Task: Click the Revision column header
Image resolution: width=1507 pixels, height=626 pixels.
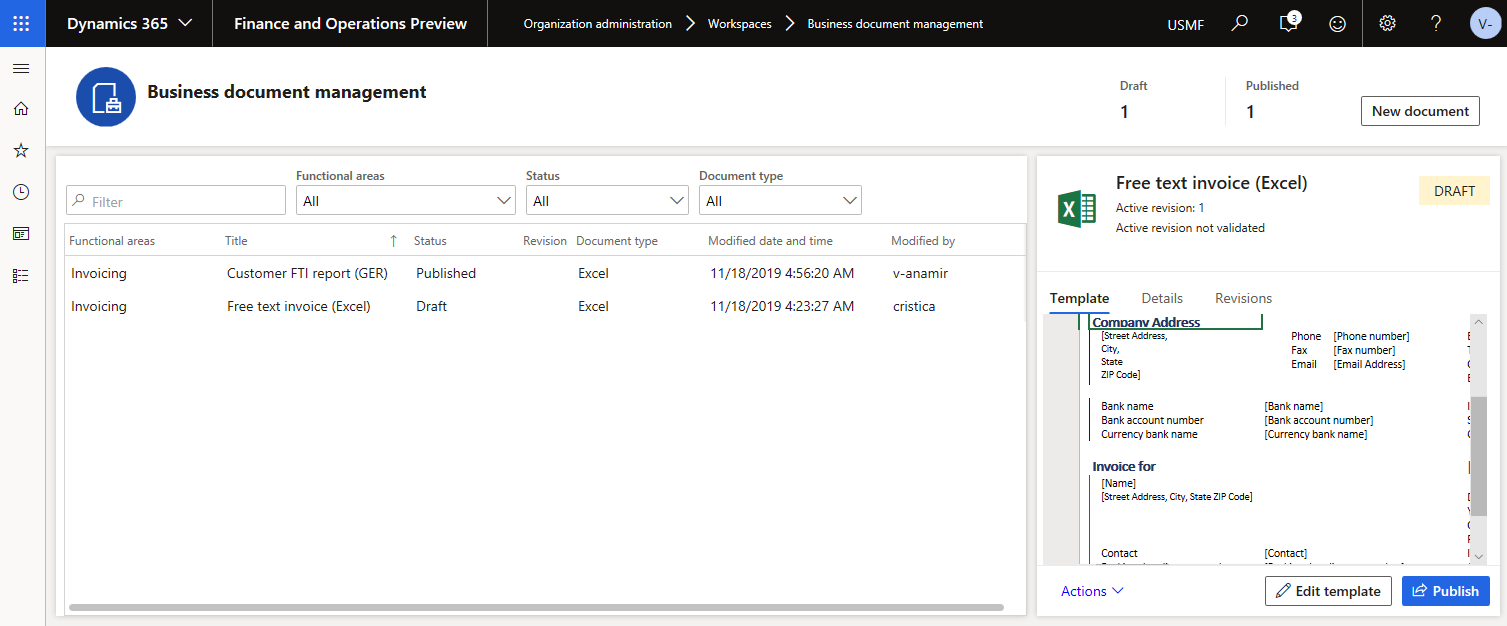Action: (545, 241)
